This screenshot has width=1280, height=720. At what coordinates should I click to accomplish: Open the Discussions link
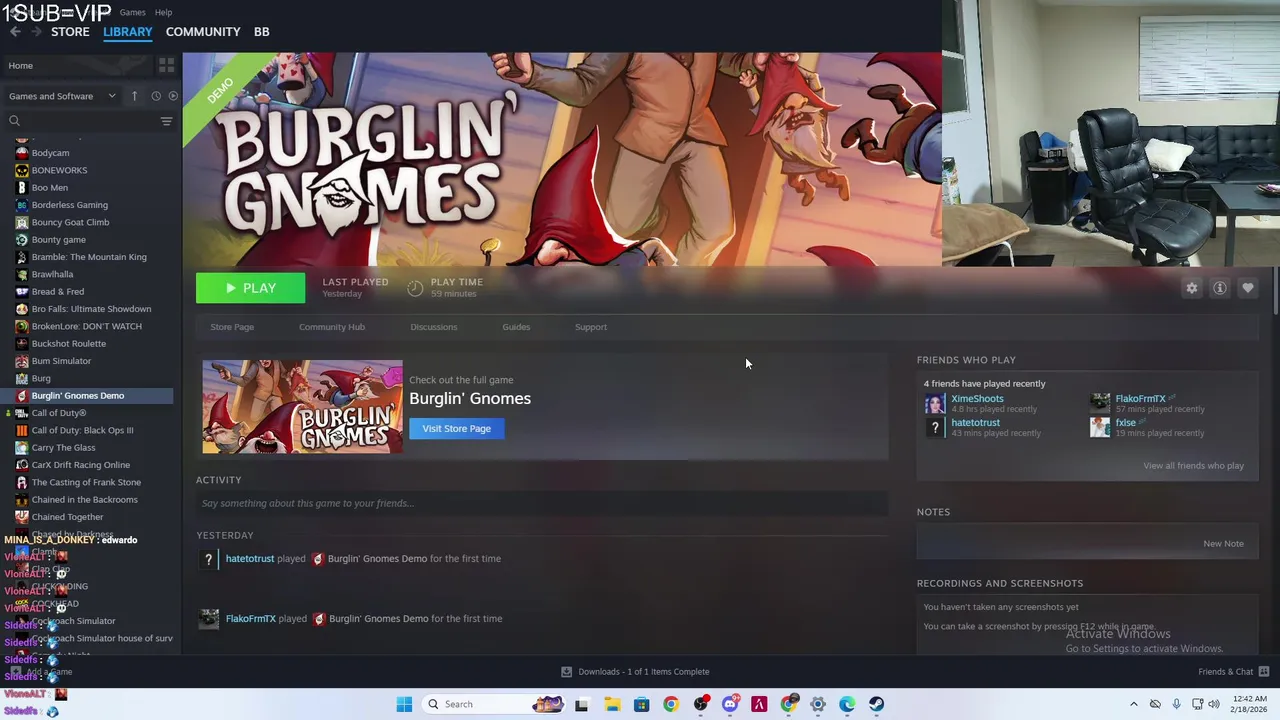click(x=434, y=327)
